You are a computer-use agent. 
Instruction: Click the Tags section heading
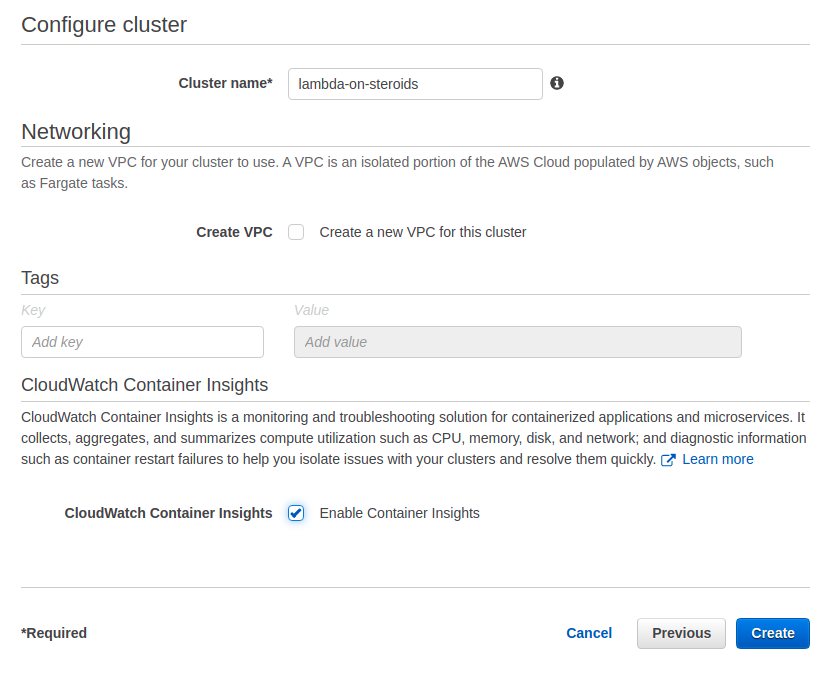[40, 278]
